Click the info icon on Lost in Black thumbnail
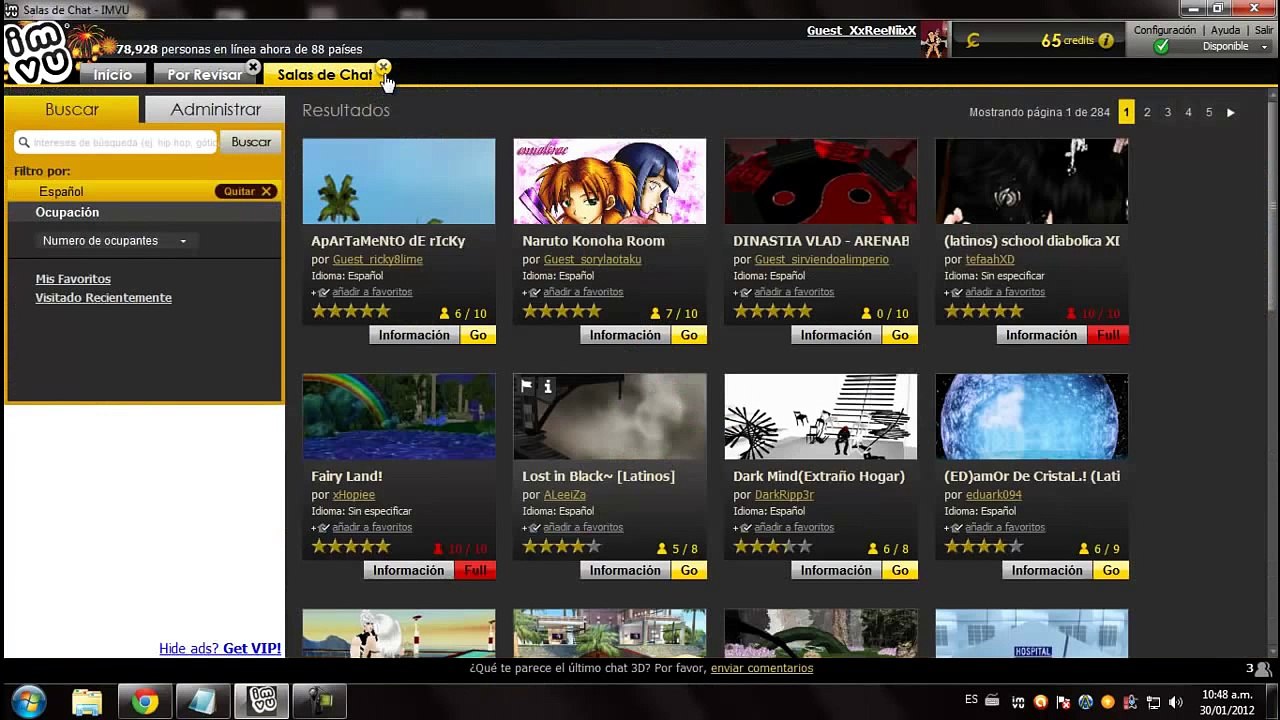This screenshot has height=720, width=1280. 547,387
